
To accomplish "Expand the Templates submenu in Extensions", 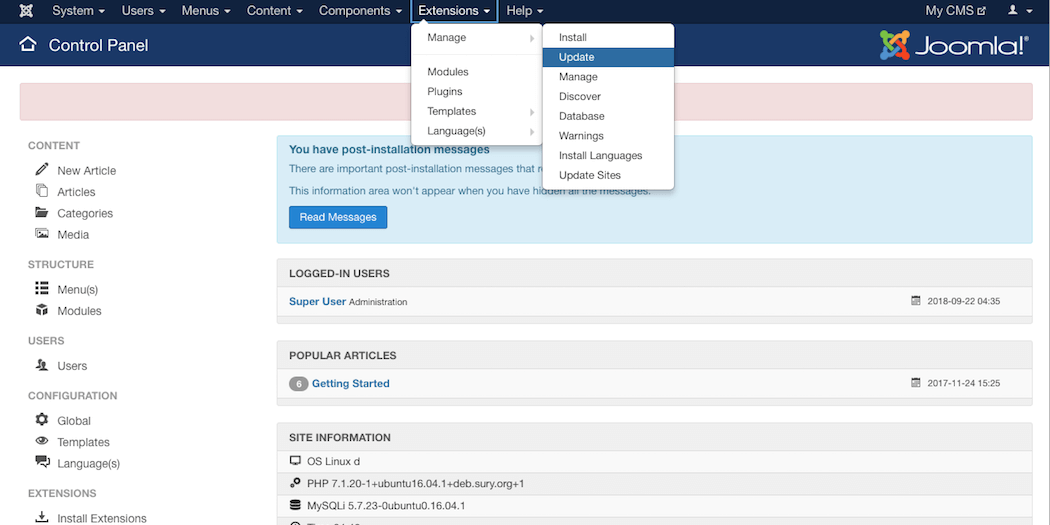I will click(476, 111).
